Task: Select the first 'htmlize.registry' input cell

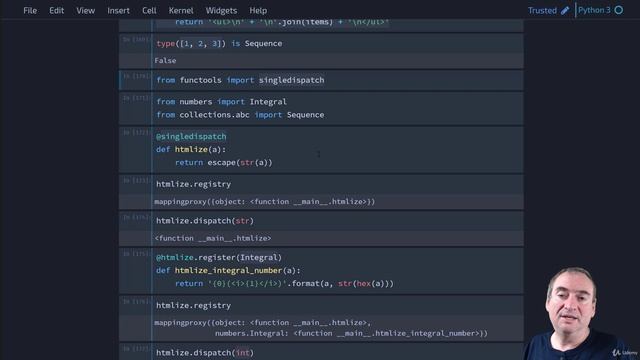Action: [x=339, y=184]
